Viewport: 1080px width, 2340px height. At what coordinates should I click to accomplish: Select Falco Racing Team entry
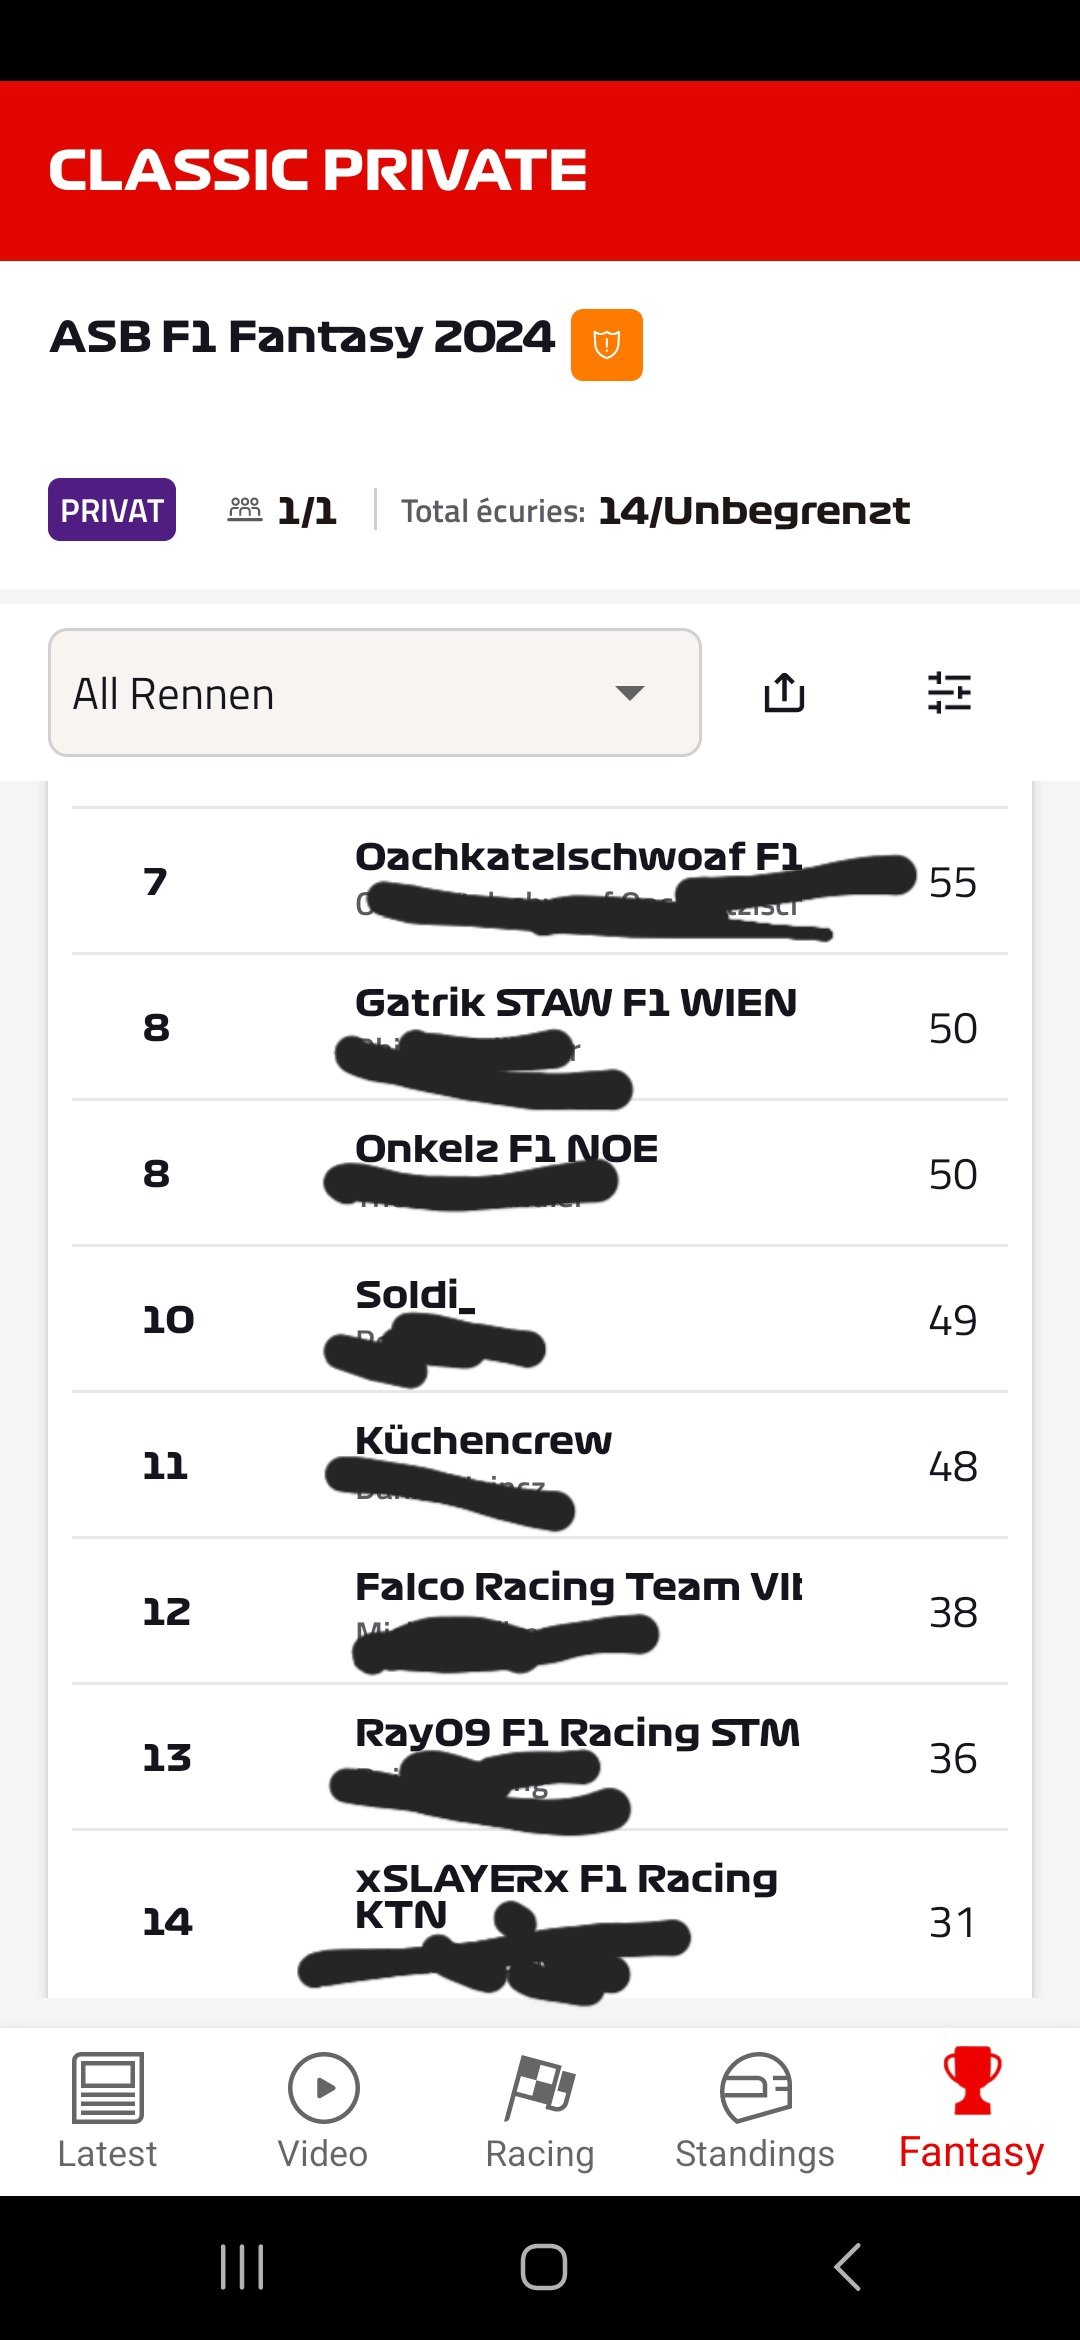click(x=540, y=1611)
